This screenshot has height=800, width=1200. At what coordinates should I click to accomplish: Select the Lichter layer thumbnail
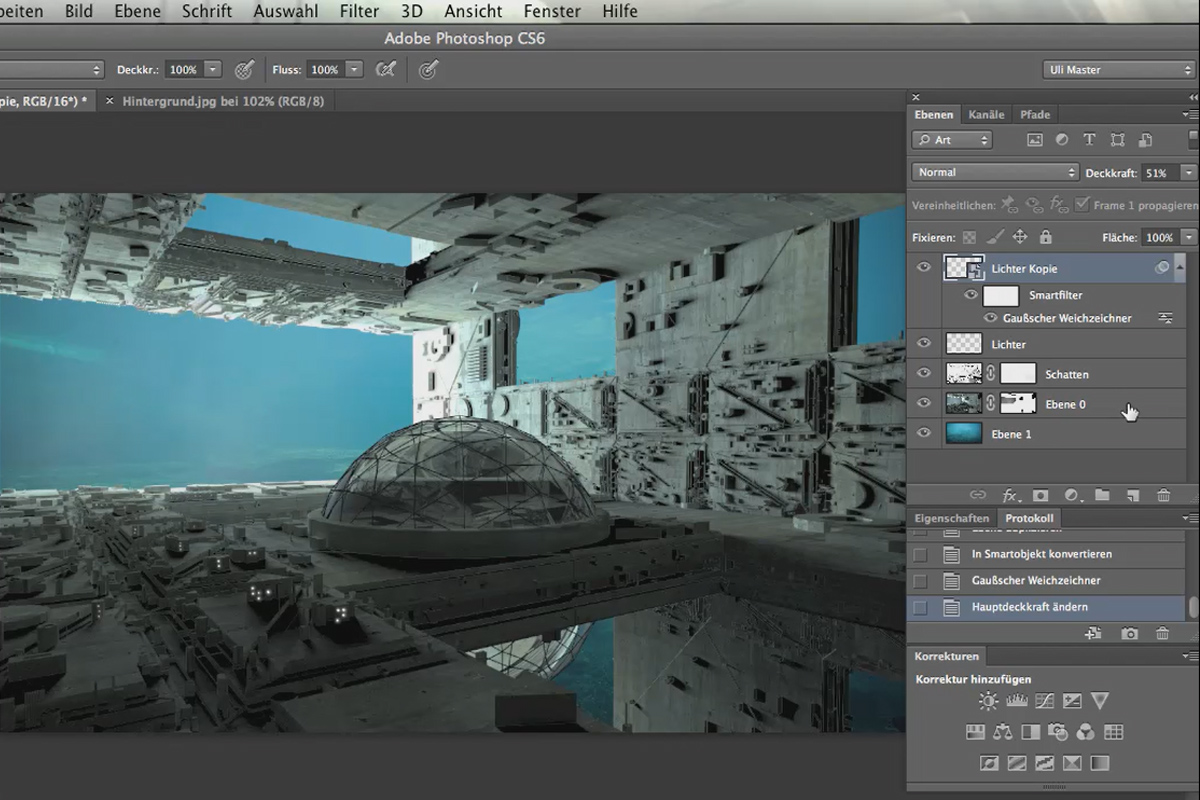[965, 344]
